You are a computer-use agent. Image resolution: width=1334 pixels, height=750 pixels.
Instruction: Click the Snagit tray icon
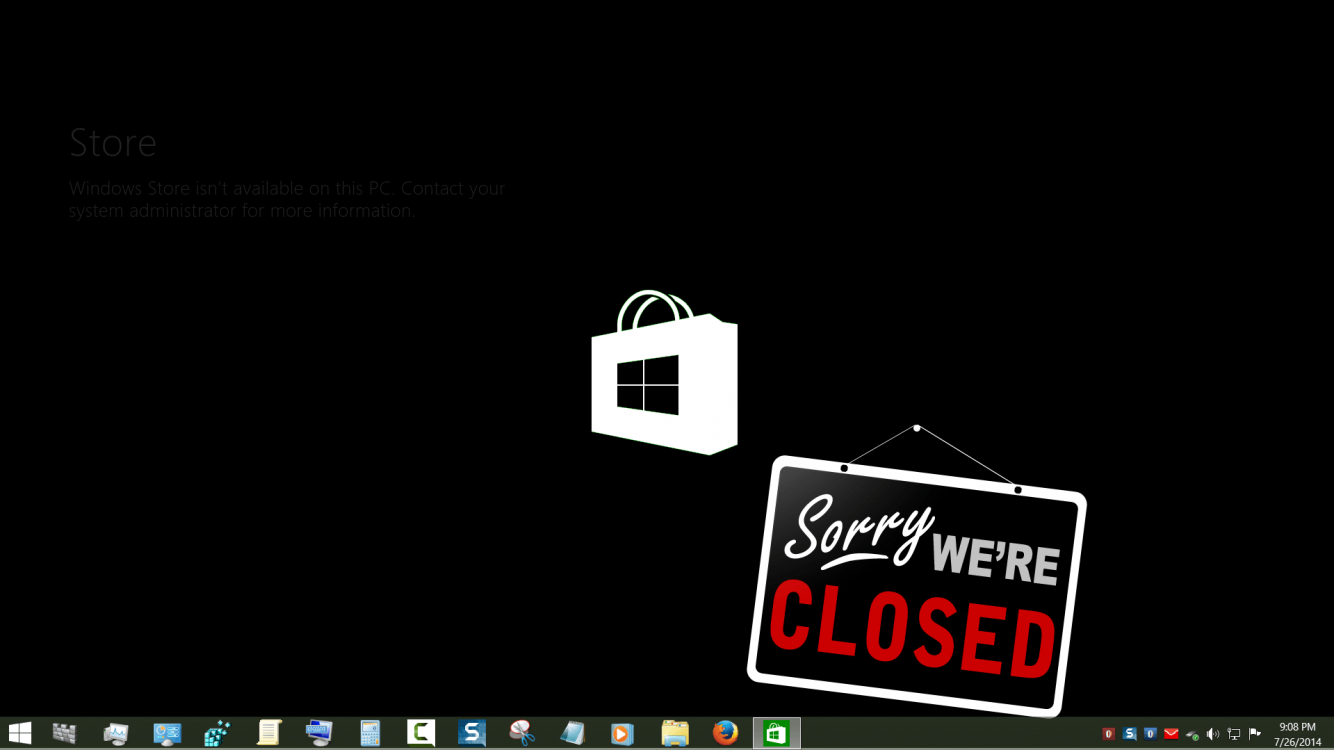tap(1129, 734)
